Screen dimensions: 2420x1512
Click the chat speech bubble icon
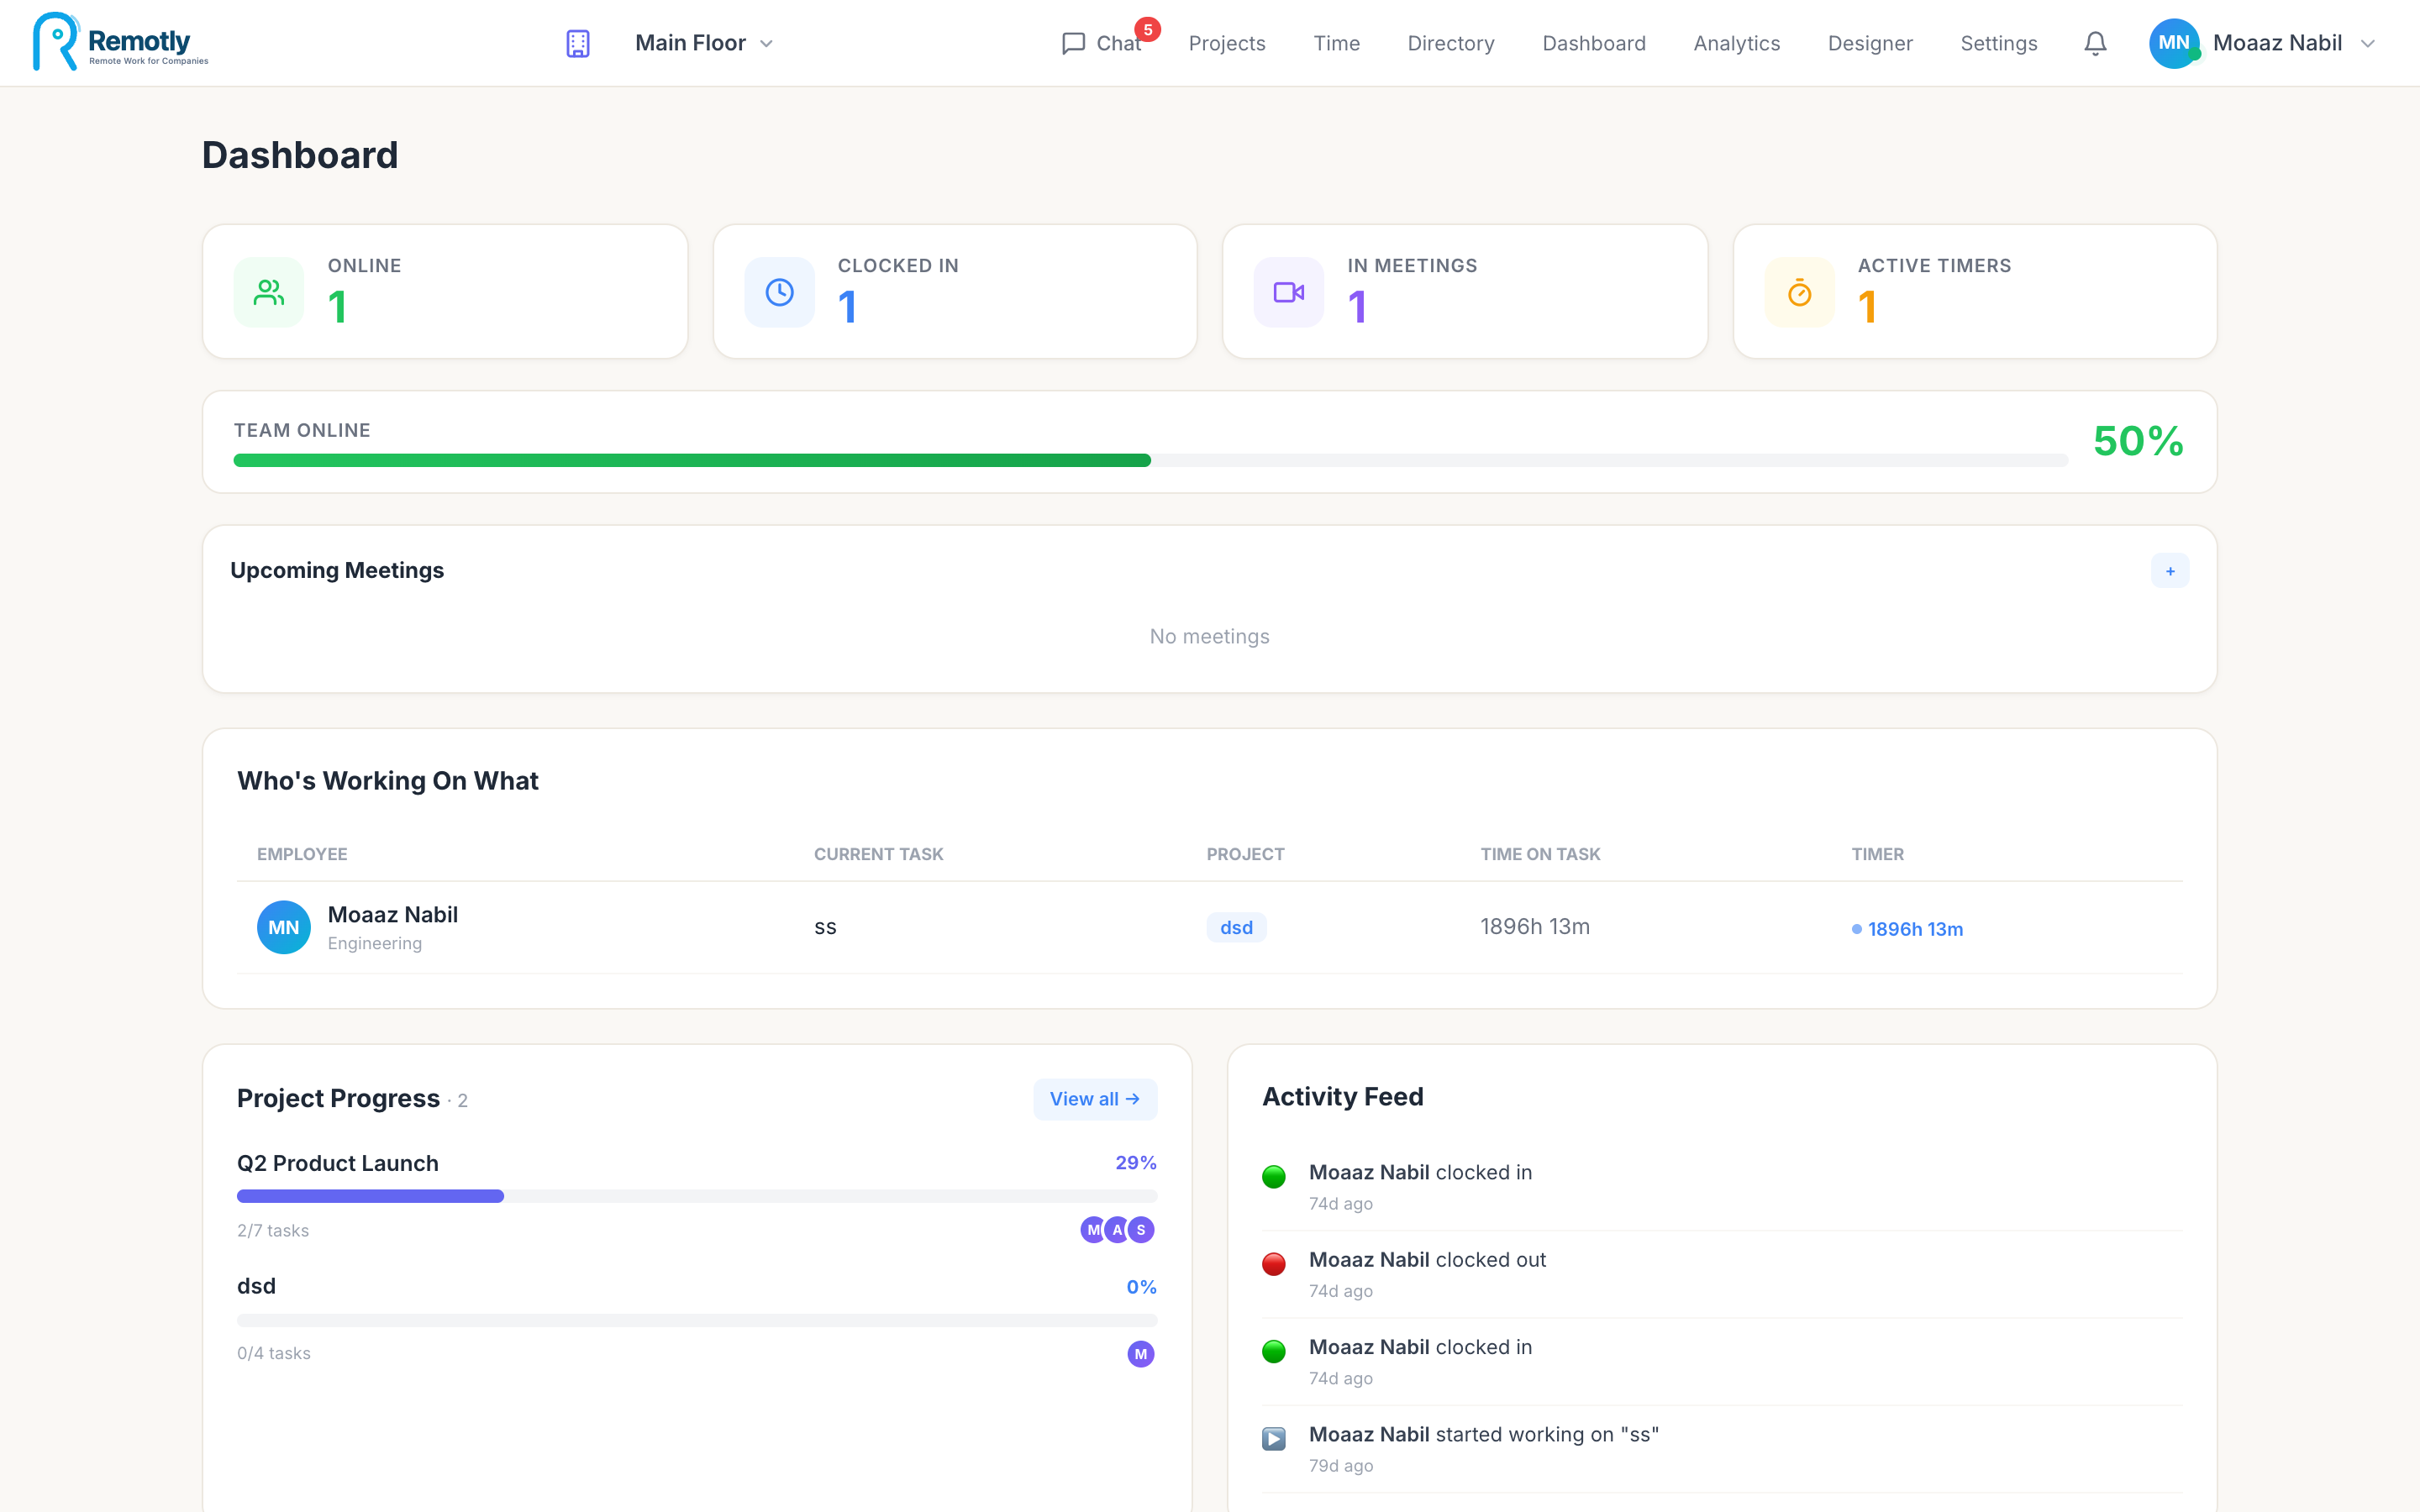click(x=1073, y=43)
